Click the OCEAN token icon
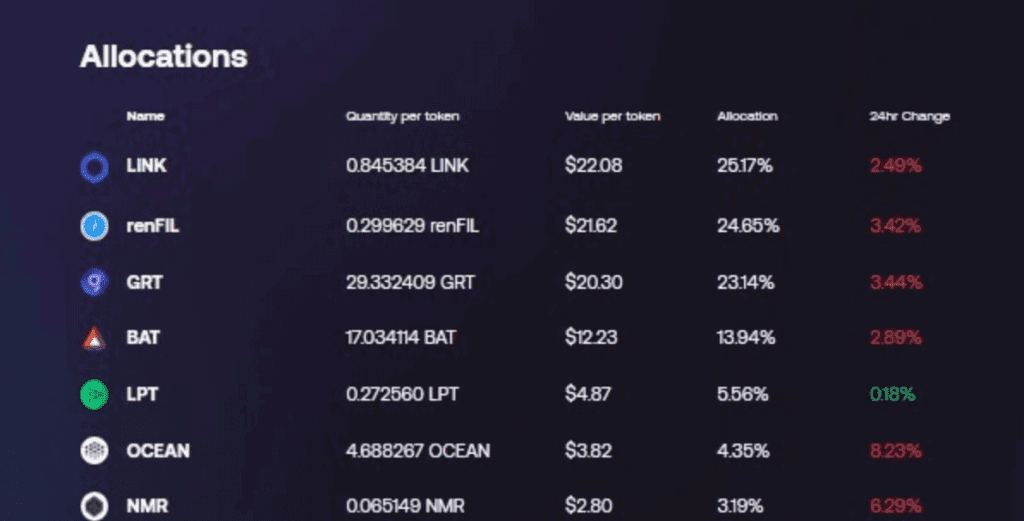This screenshot has width=1024, height=521. pos(94,450)
